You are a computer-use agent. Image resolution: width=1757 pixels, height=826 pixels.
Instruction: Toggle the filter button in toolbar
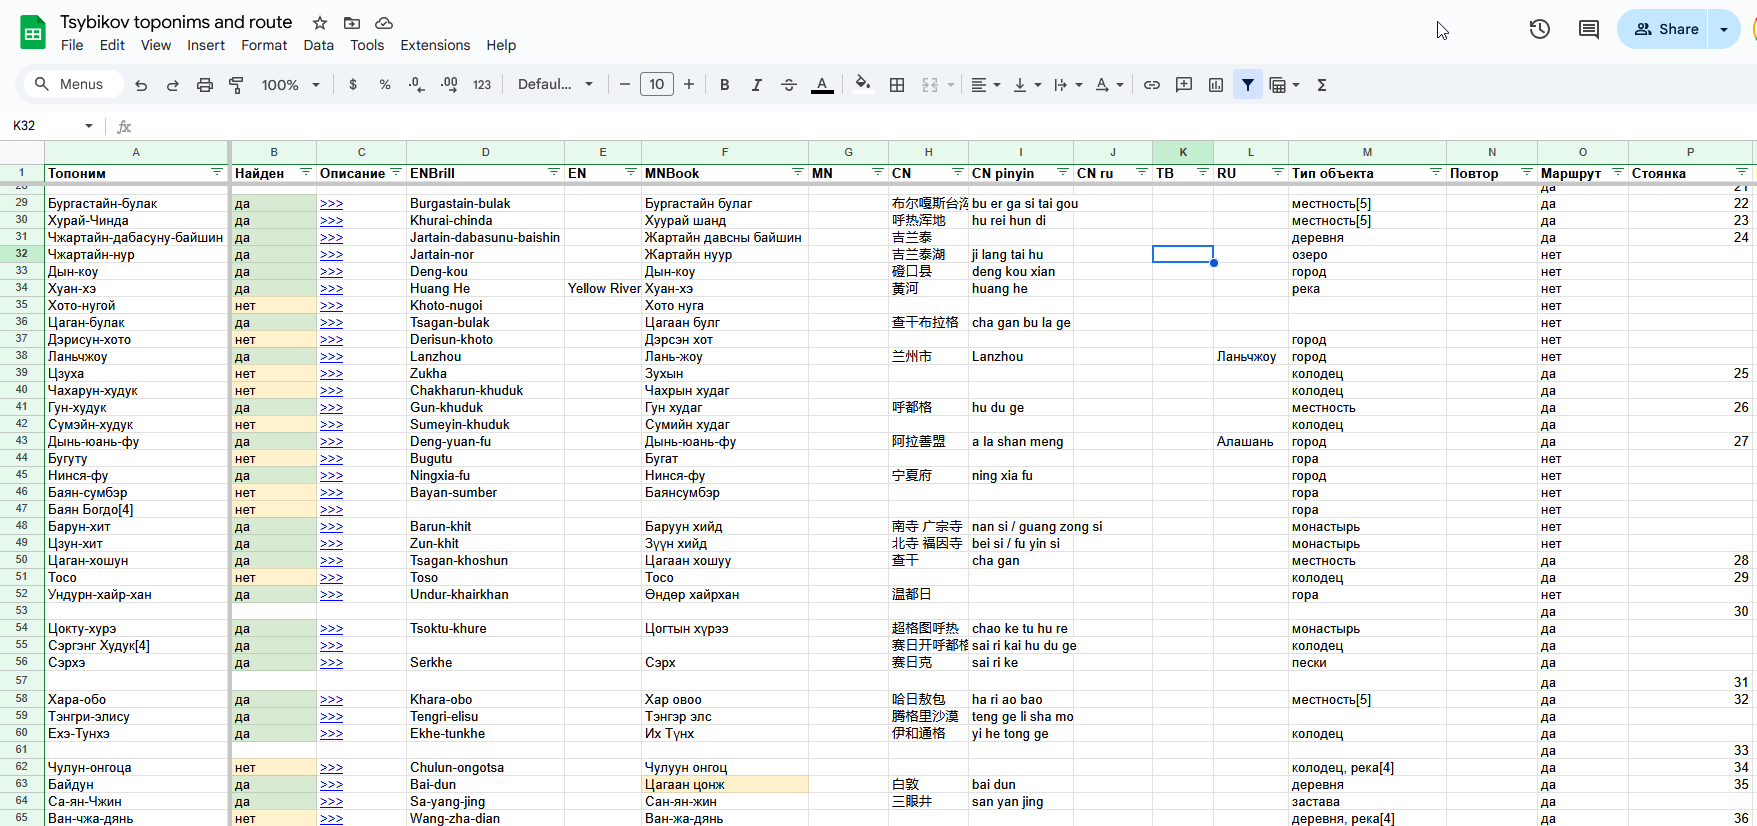tap(1248, 85)
